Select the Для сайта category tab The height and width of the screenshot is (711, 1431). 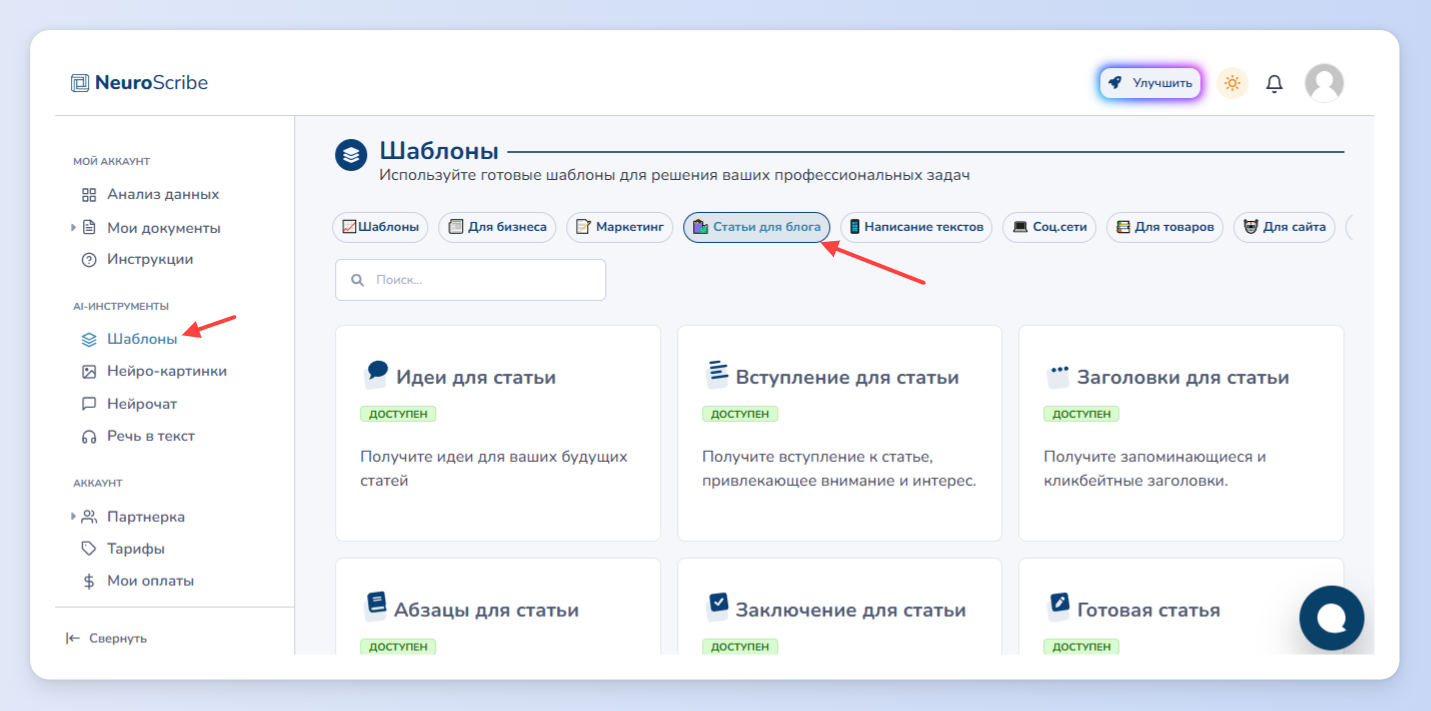1284,227
